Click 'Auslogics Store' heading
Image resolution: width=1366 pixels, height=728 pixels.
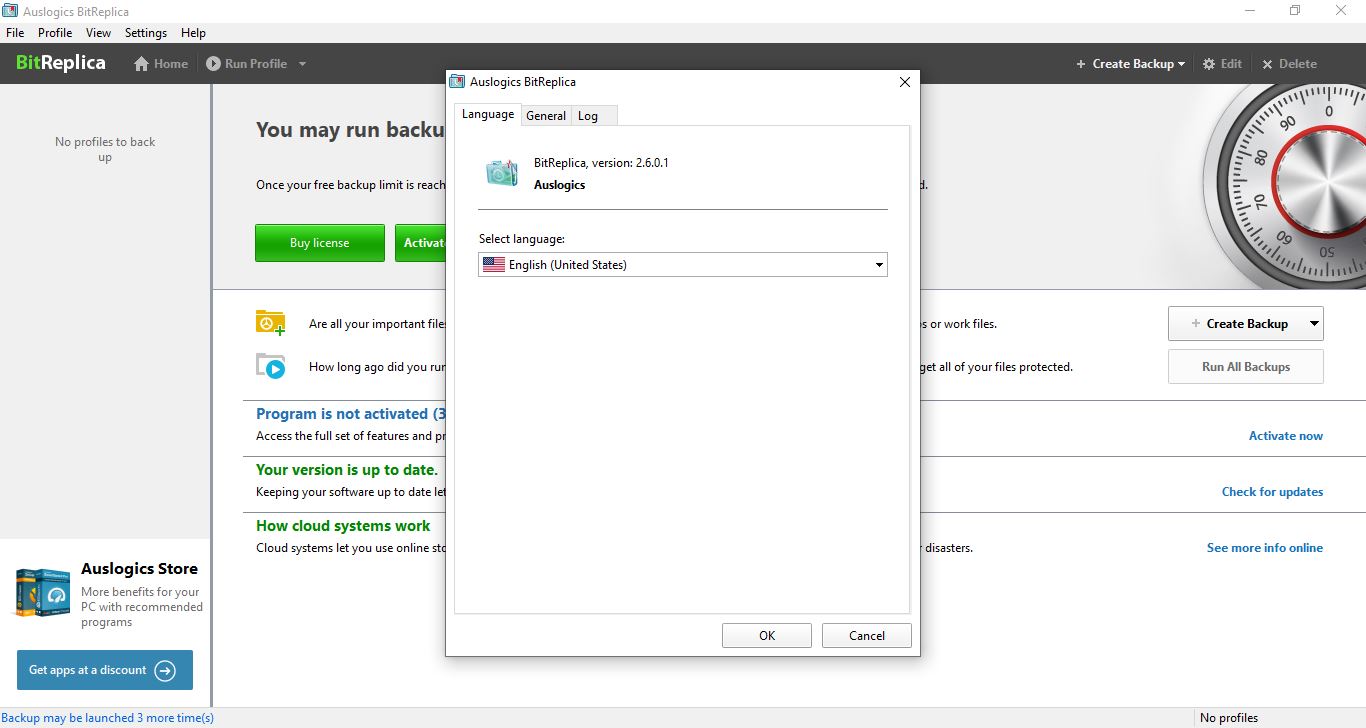[139, 569]
